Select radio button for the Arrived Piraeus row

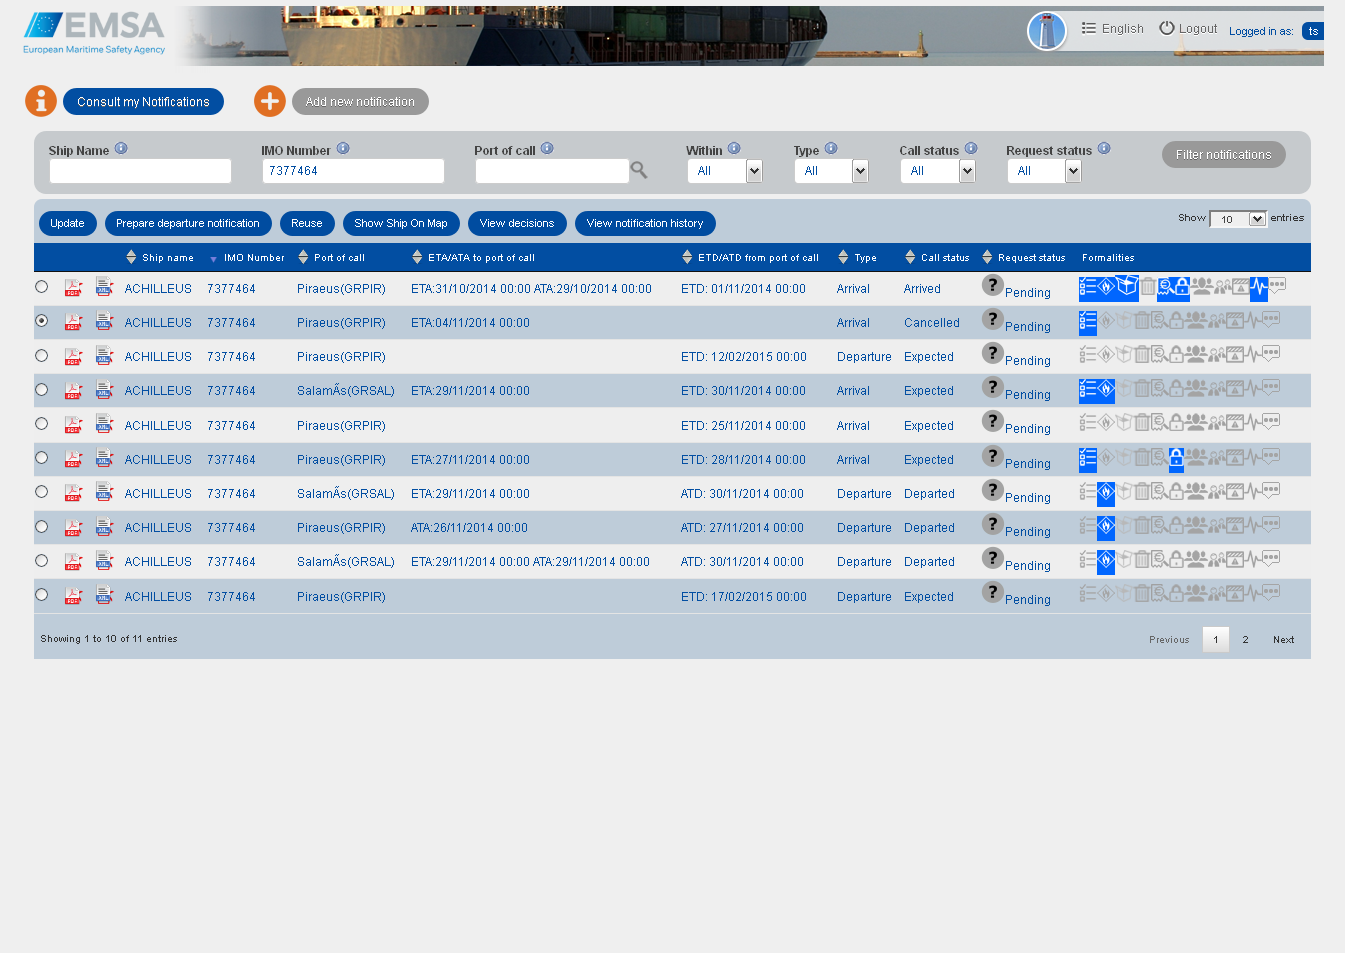point(41,287)
